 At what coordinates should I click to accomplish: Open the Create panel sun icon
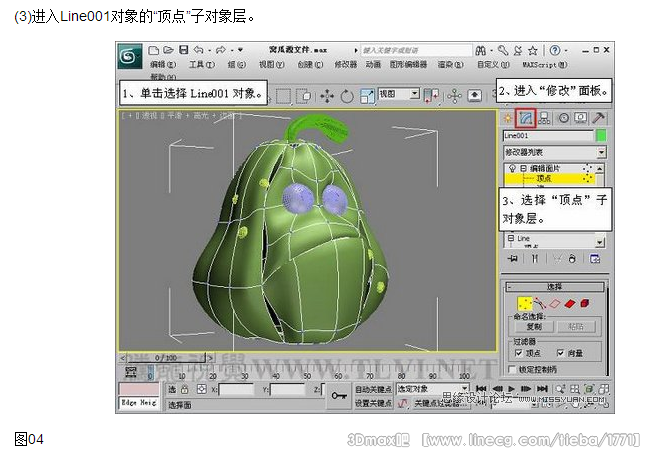(508, 118)
